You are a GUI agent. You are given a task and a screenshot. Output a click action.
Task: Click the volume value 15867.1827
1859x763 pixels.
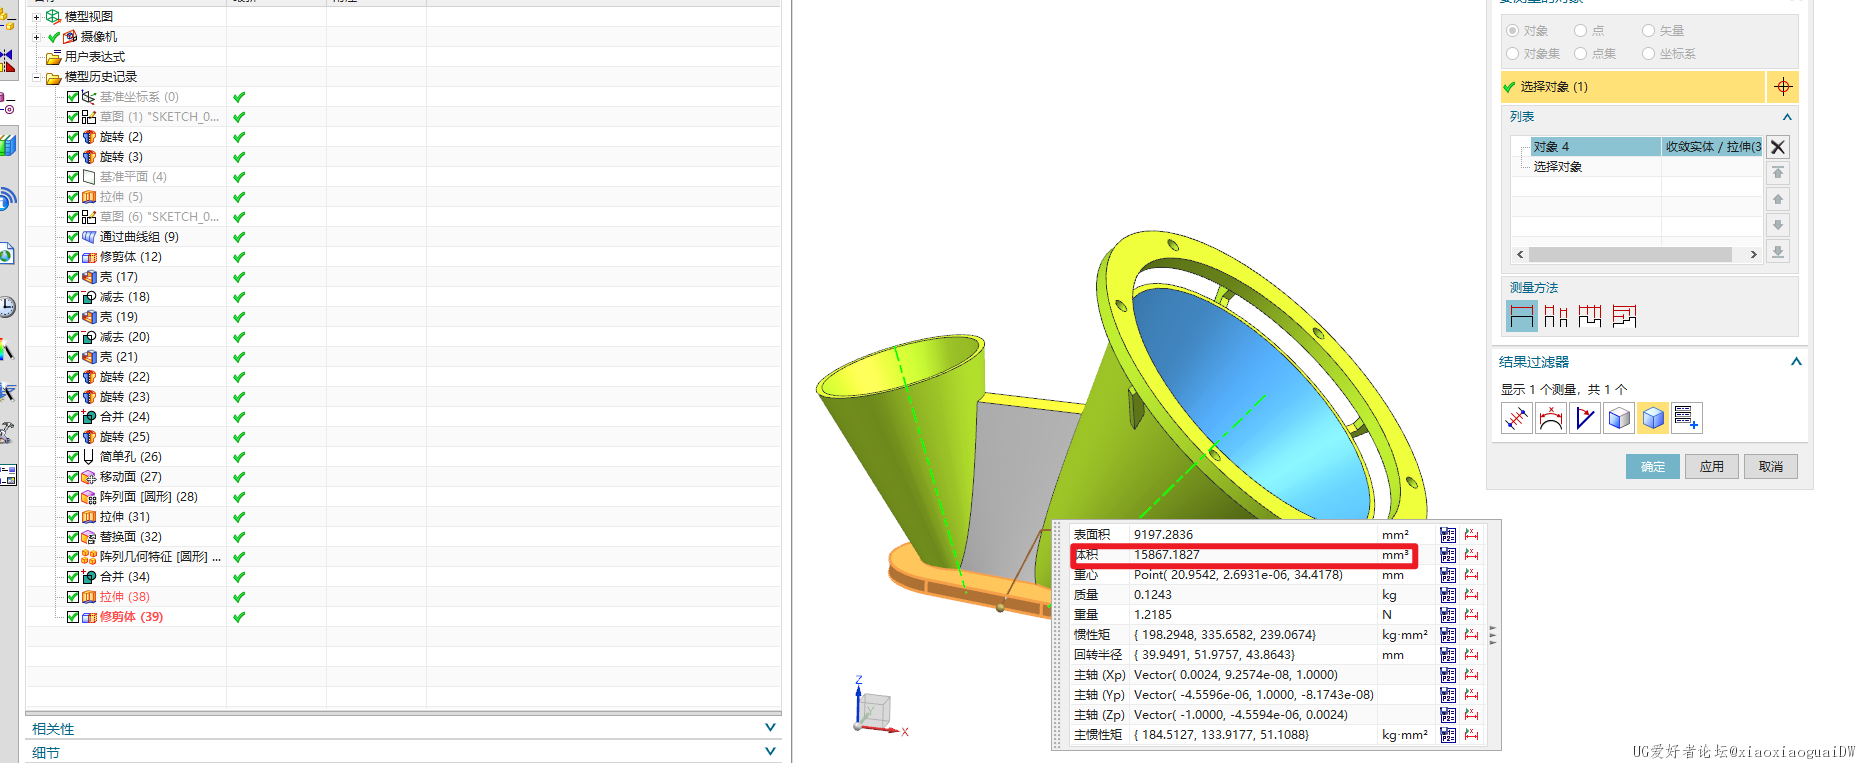[1166, 555]
